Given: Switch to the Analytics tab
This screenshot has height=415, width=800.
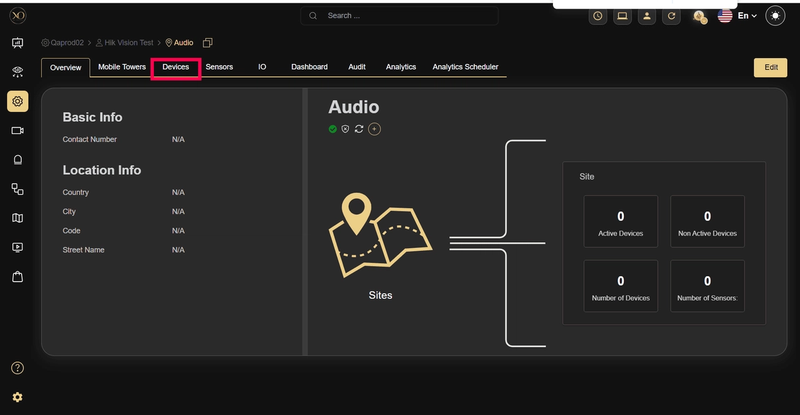Looking at the screenshot, I should [401, 67].
